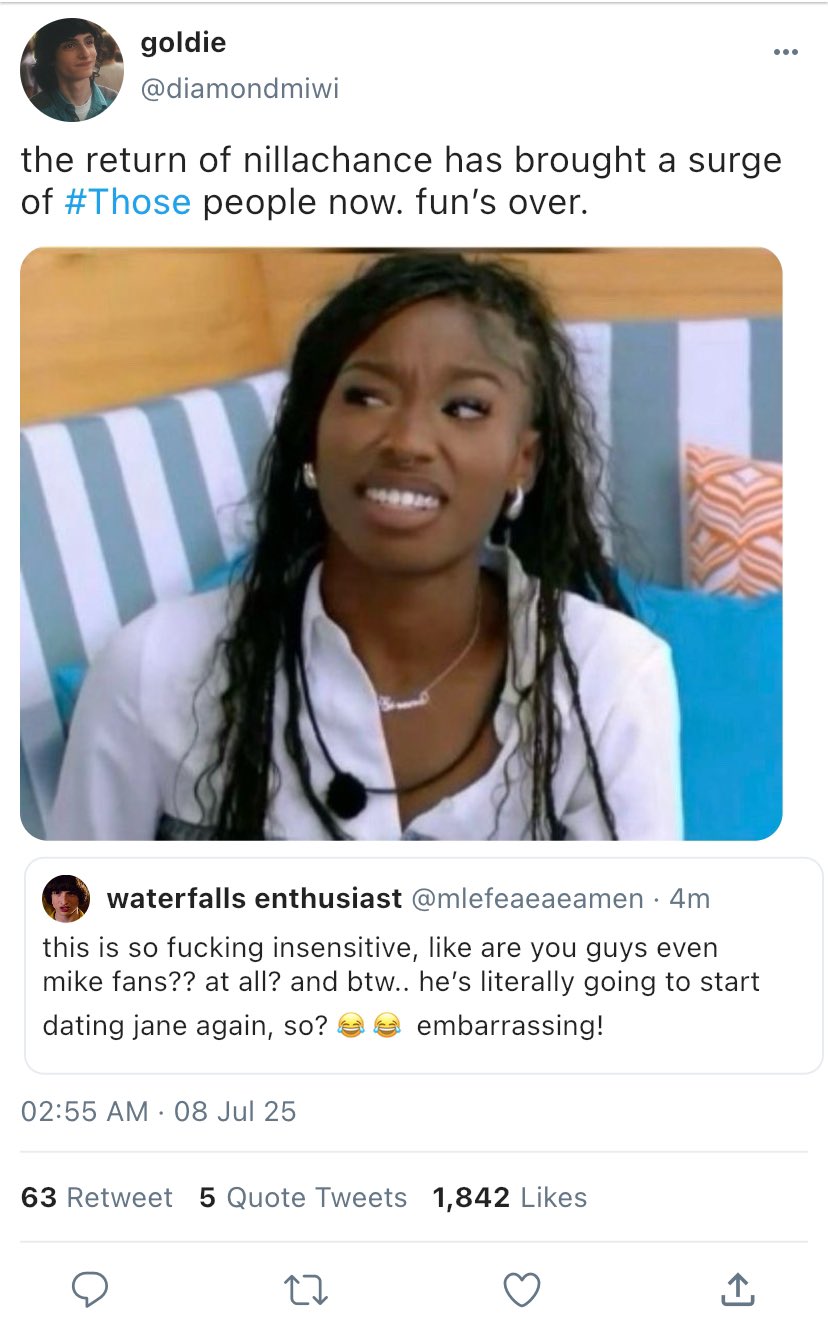Follow the #Those hashtag link
Viewport: 828px width, 1324px height.
tap(127, 202)
